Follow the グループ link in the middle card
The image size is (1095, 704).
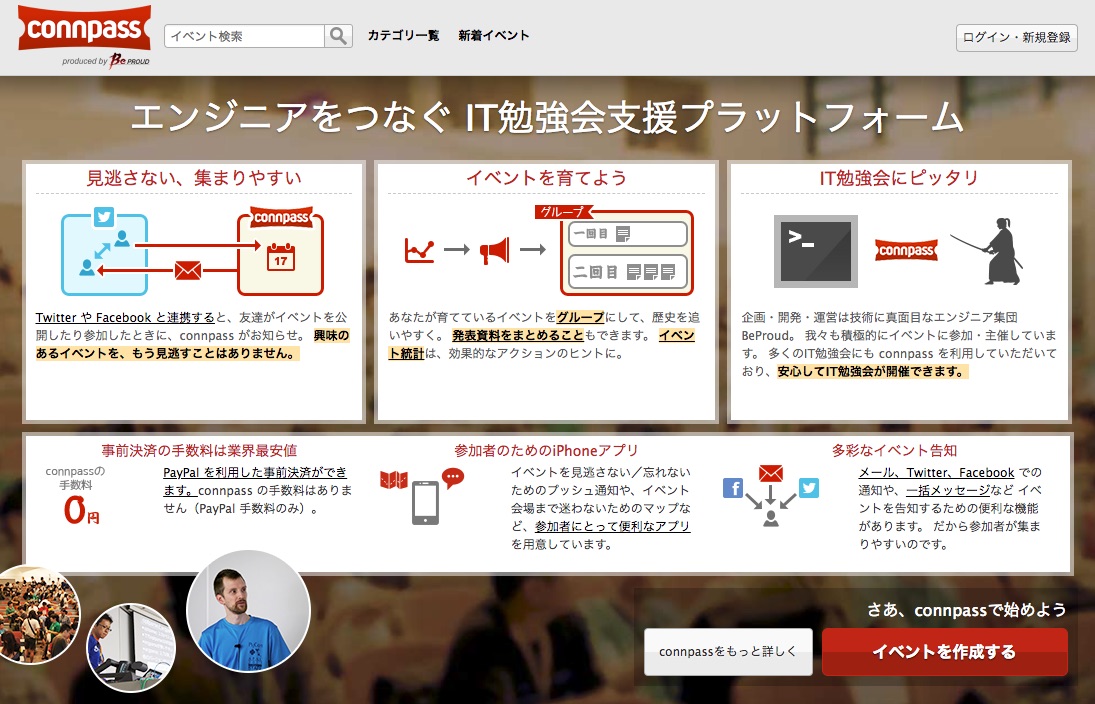tap(580, 318)
